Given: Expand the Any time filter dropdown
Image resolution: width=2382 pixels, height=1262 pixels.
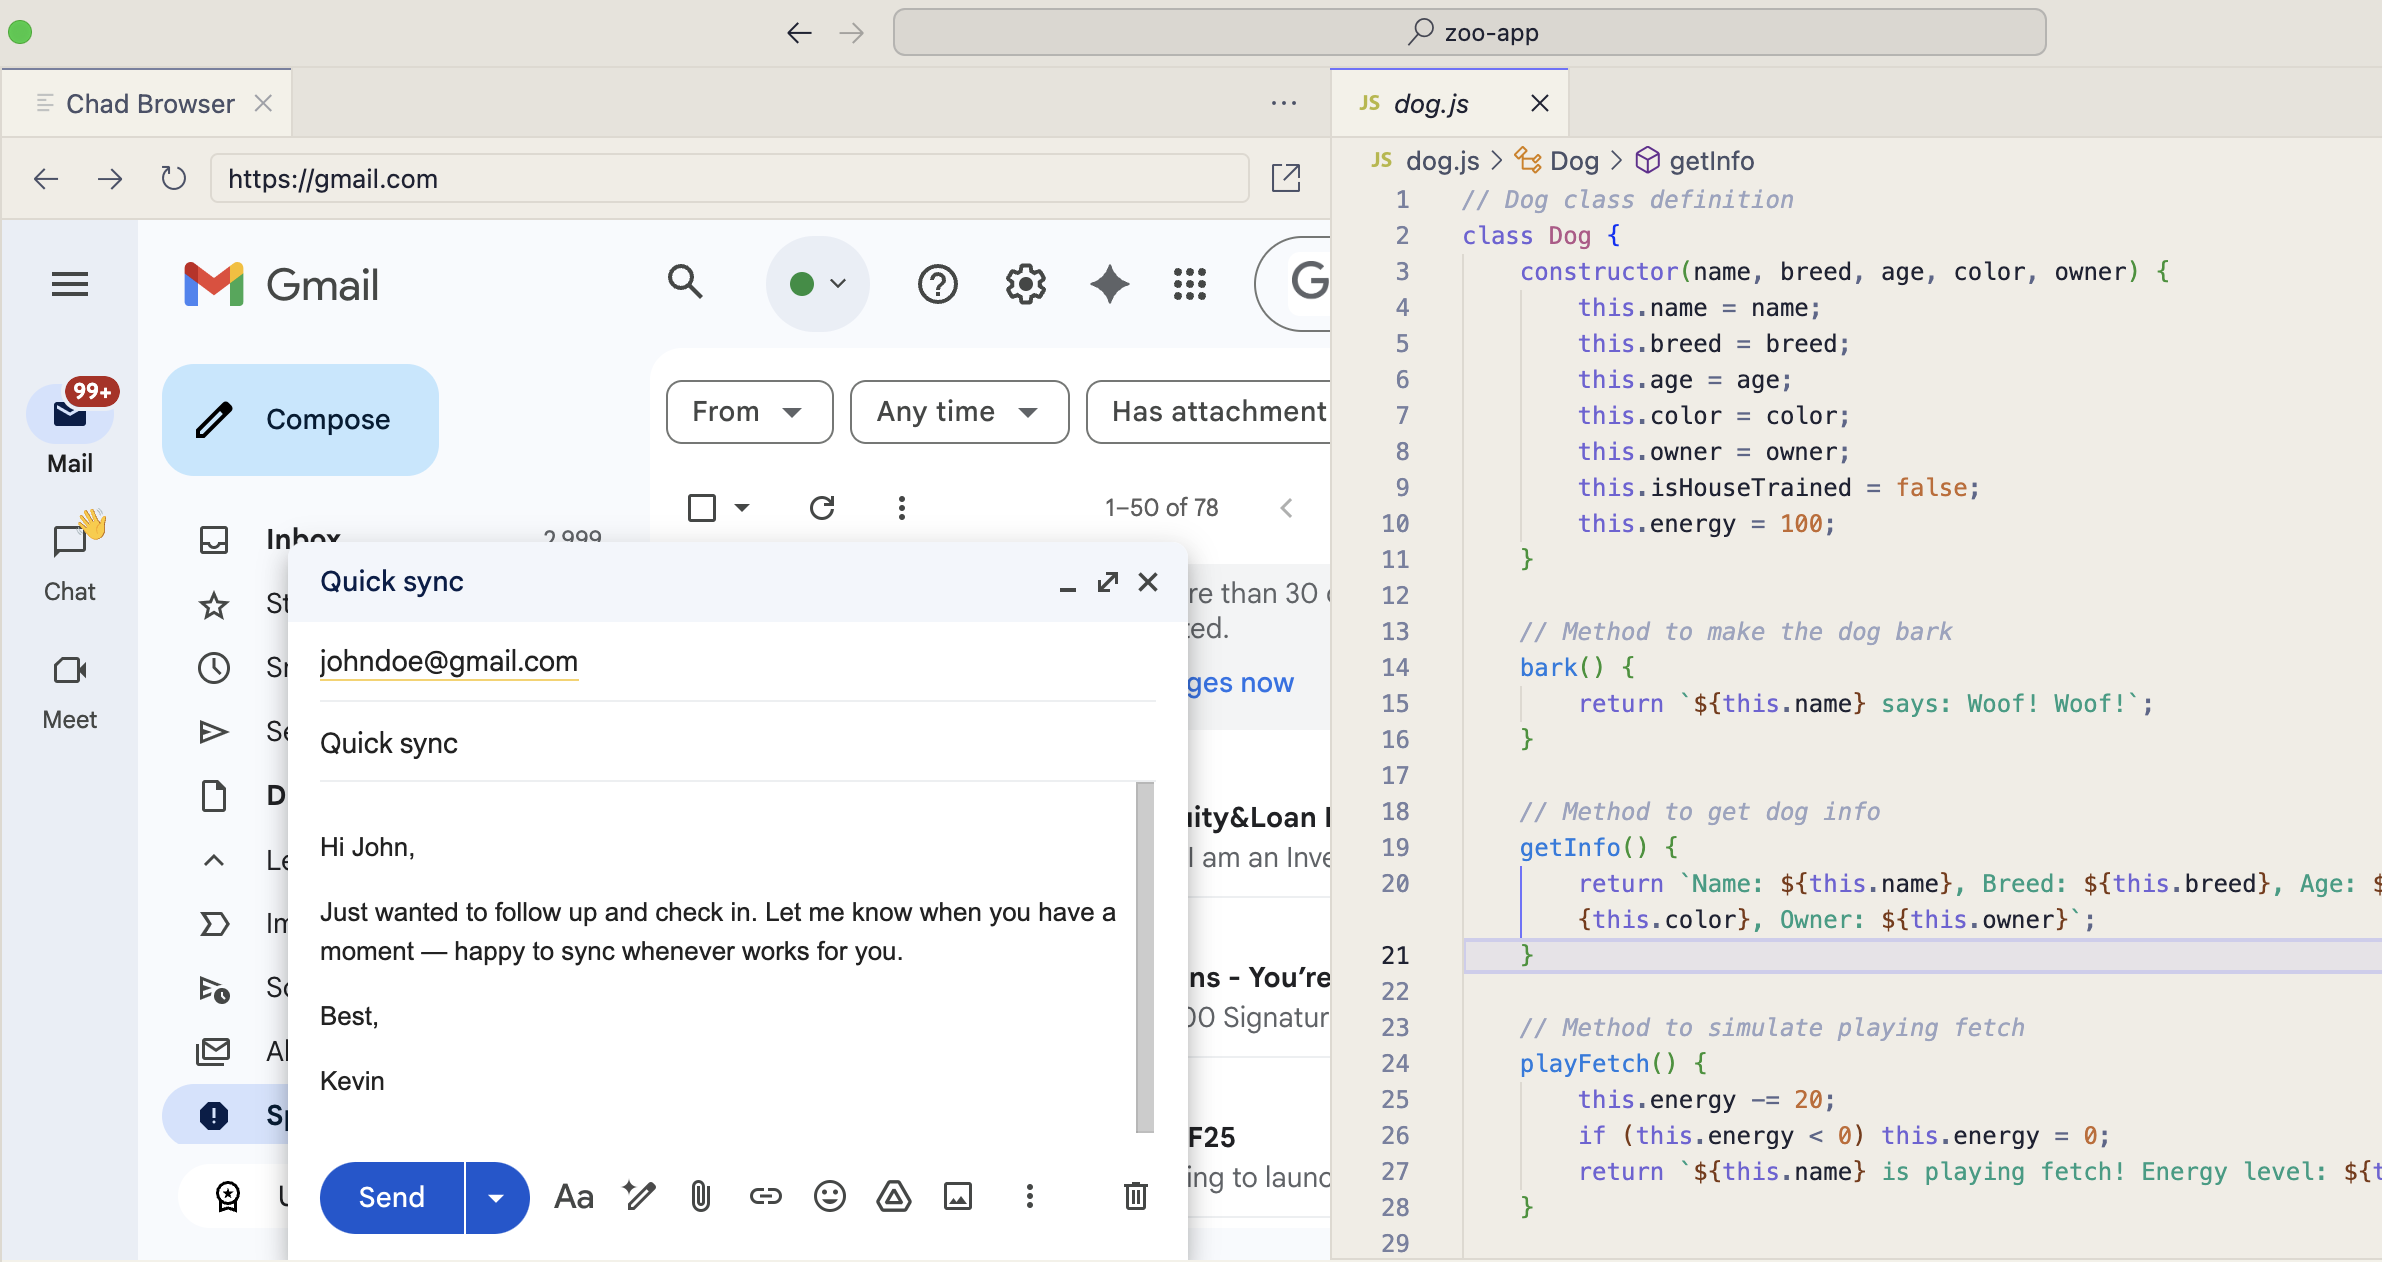Looking at the screenshot, I should click(958, 412).
